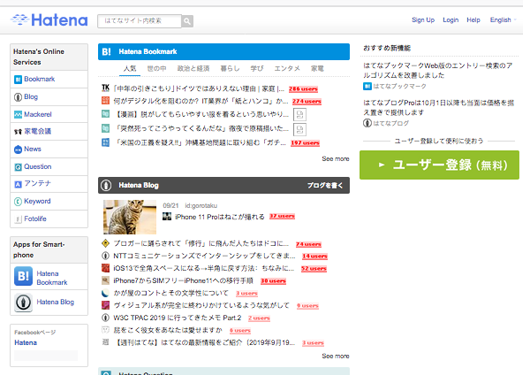
Task: Open the はてなブログPro price announcement
Action: pyautogui.click(x=439, y=107)
